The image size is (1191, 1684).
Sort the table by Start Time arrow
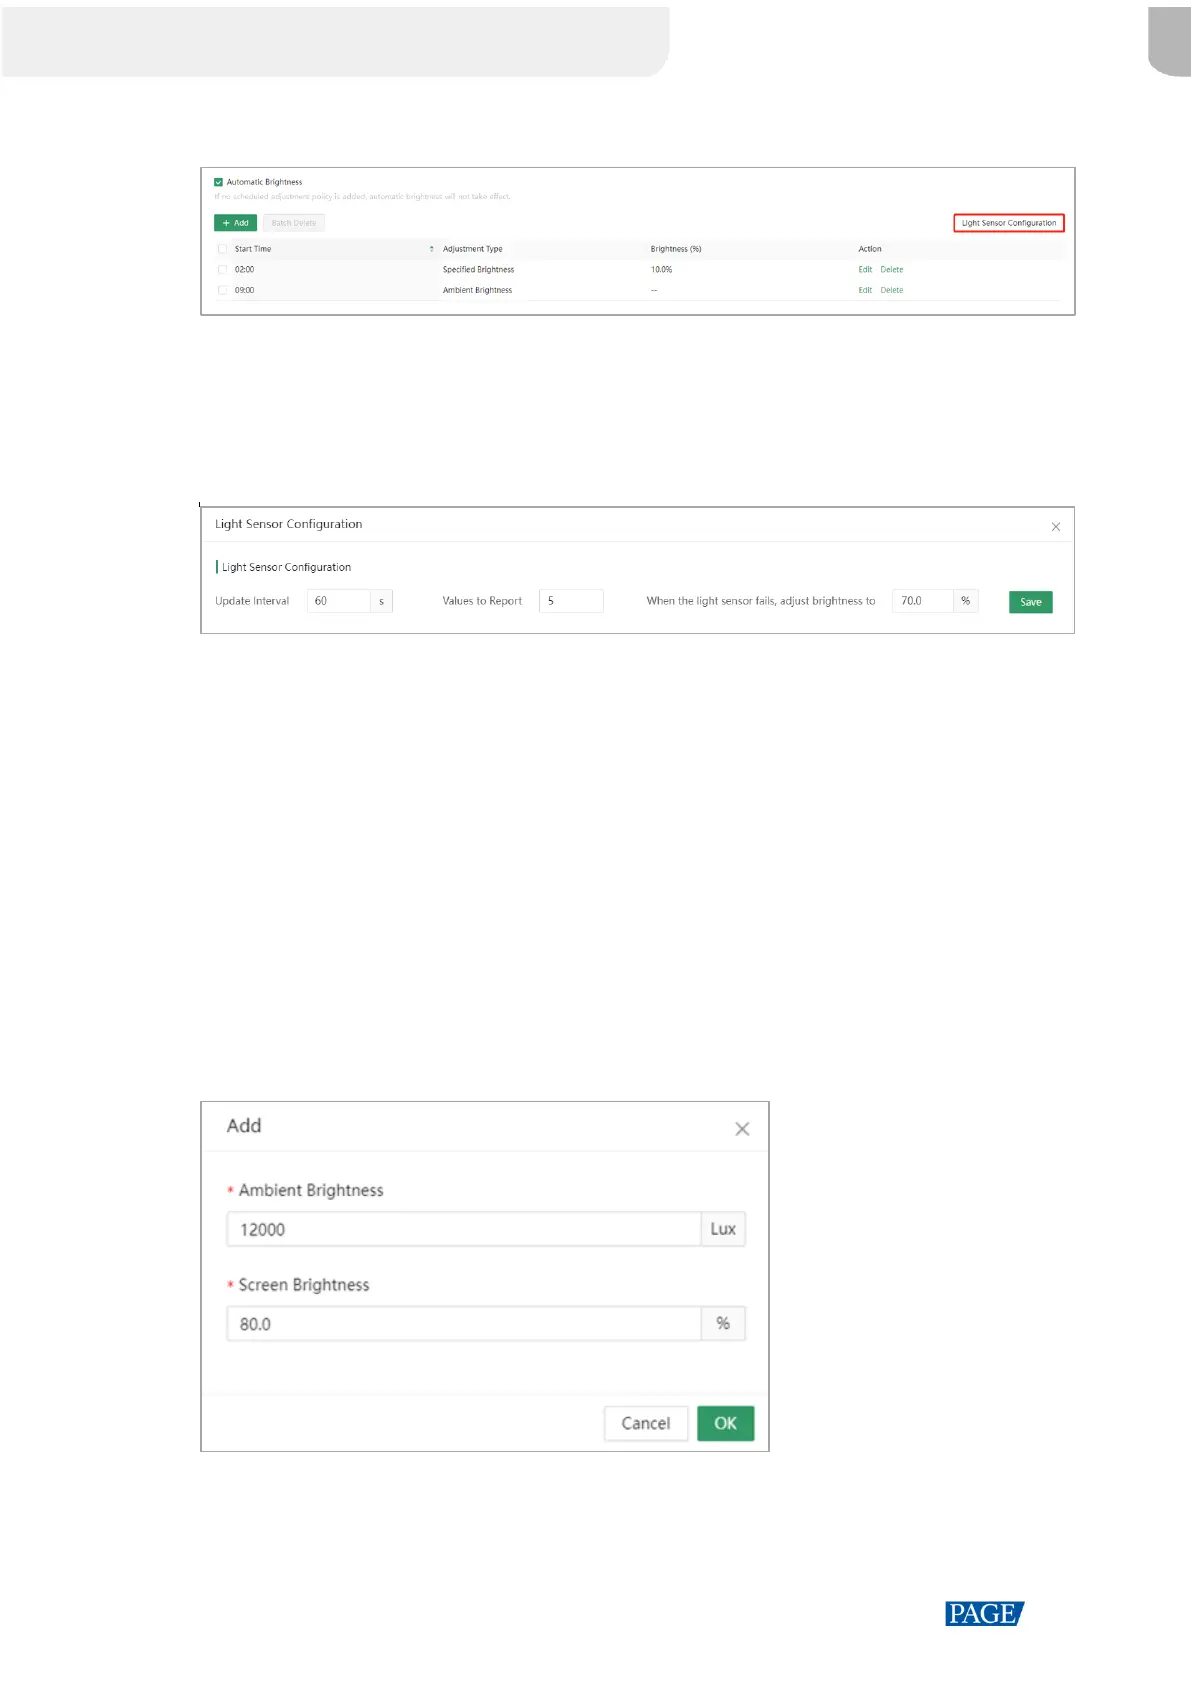pos(431,249)
